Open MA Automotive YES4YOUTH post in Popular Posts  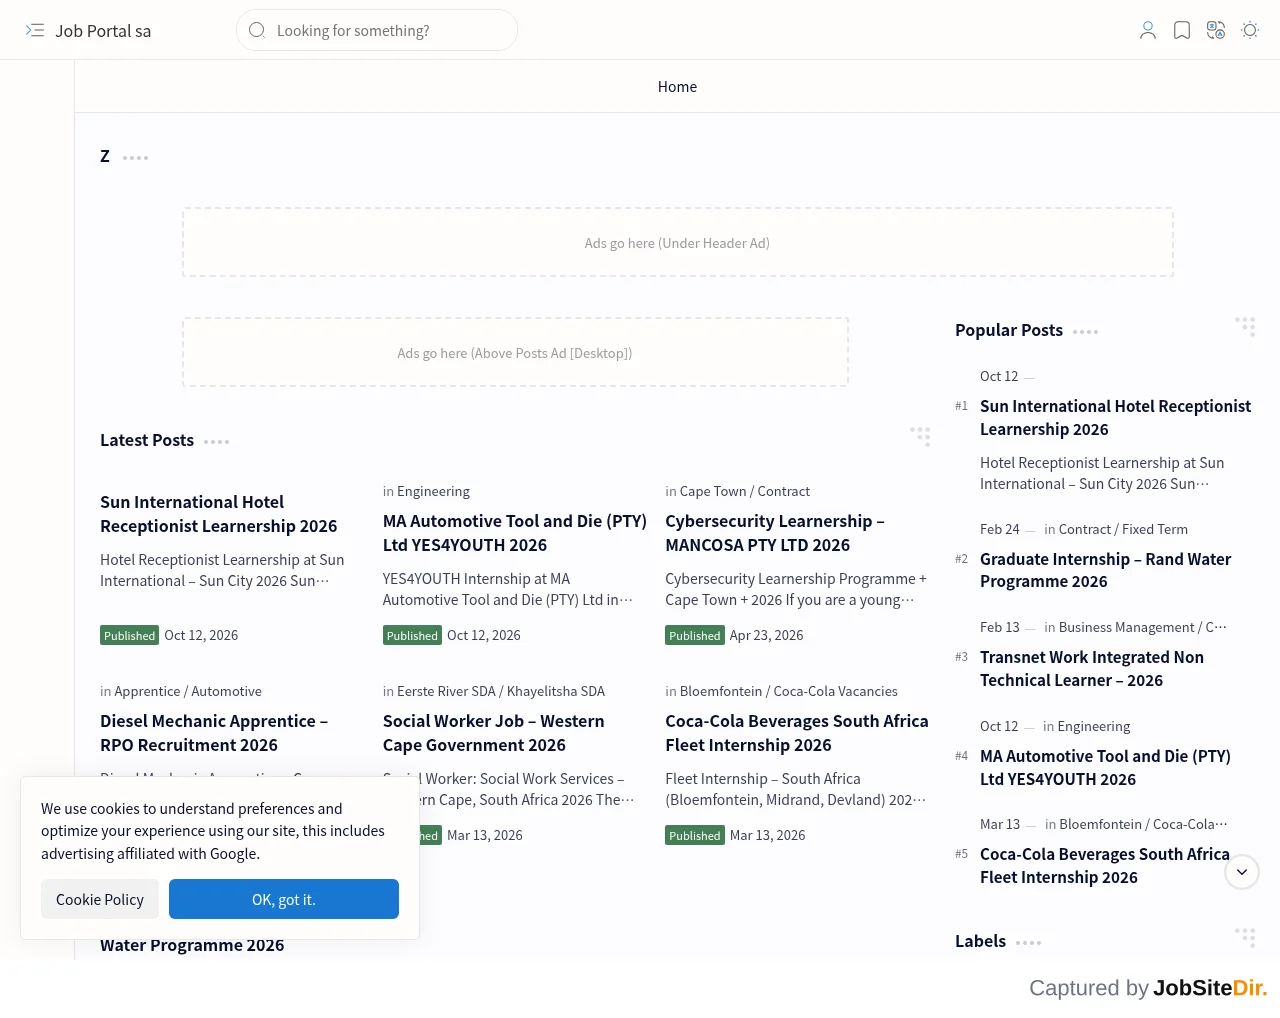tap(1105, 768)
